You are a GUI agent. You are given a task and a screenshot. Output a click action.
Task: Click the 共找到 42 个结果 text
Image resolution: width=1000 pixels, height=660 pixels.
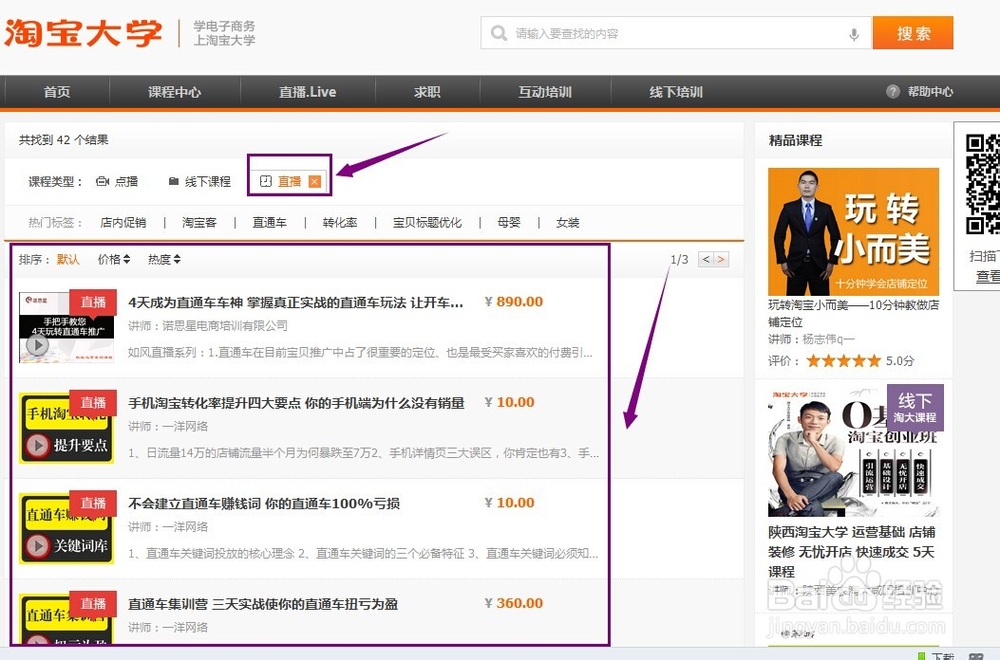click(63, 140)
